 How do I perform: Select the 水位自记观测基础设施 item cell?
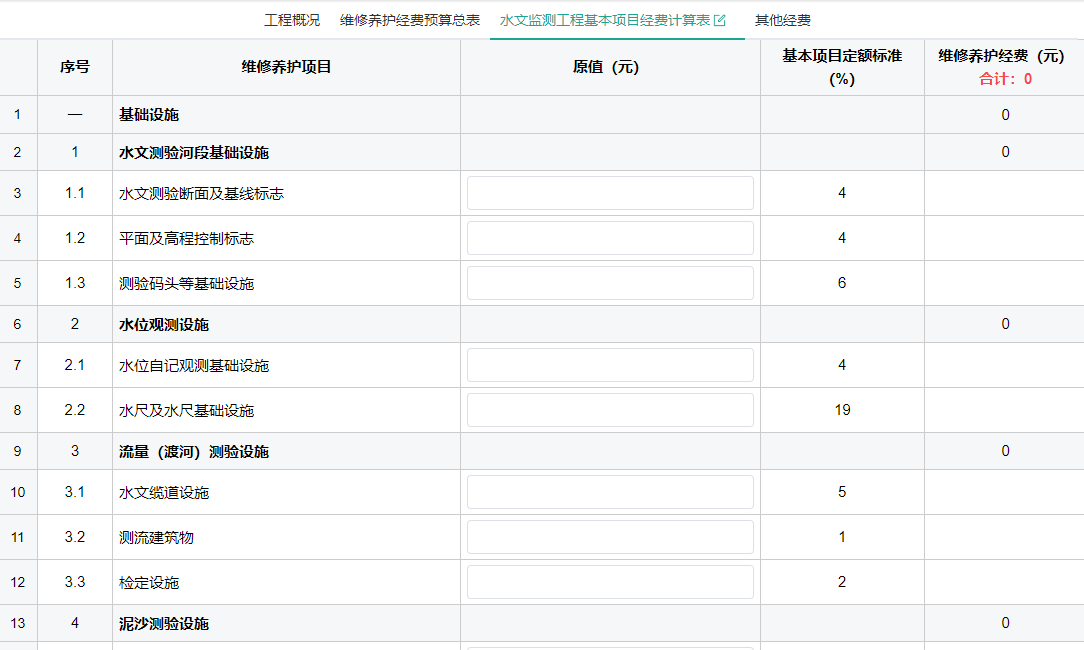[286, 365]
